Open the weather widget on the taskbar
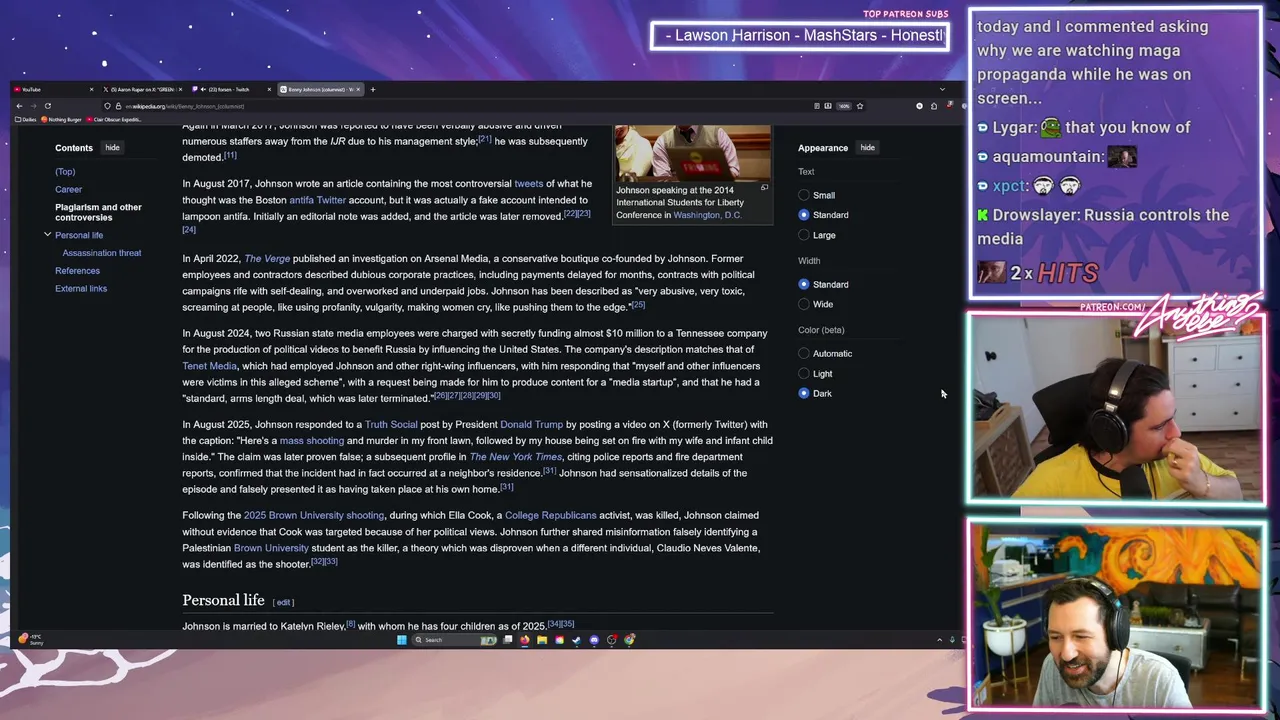The height and width of the screenshot is (720, 1280). coord(30,639)
